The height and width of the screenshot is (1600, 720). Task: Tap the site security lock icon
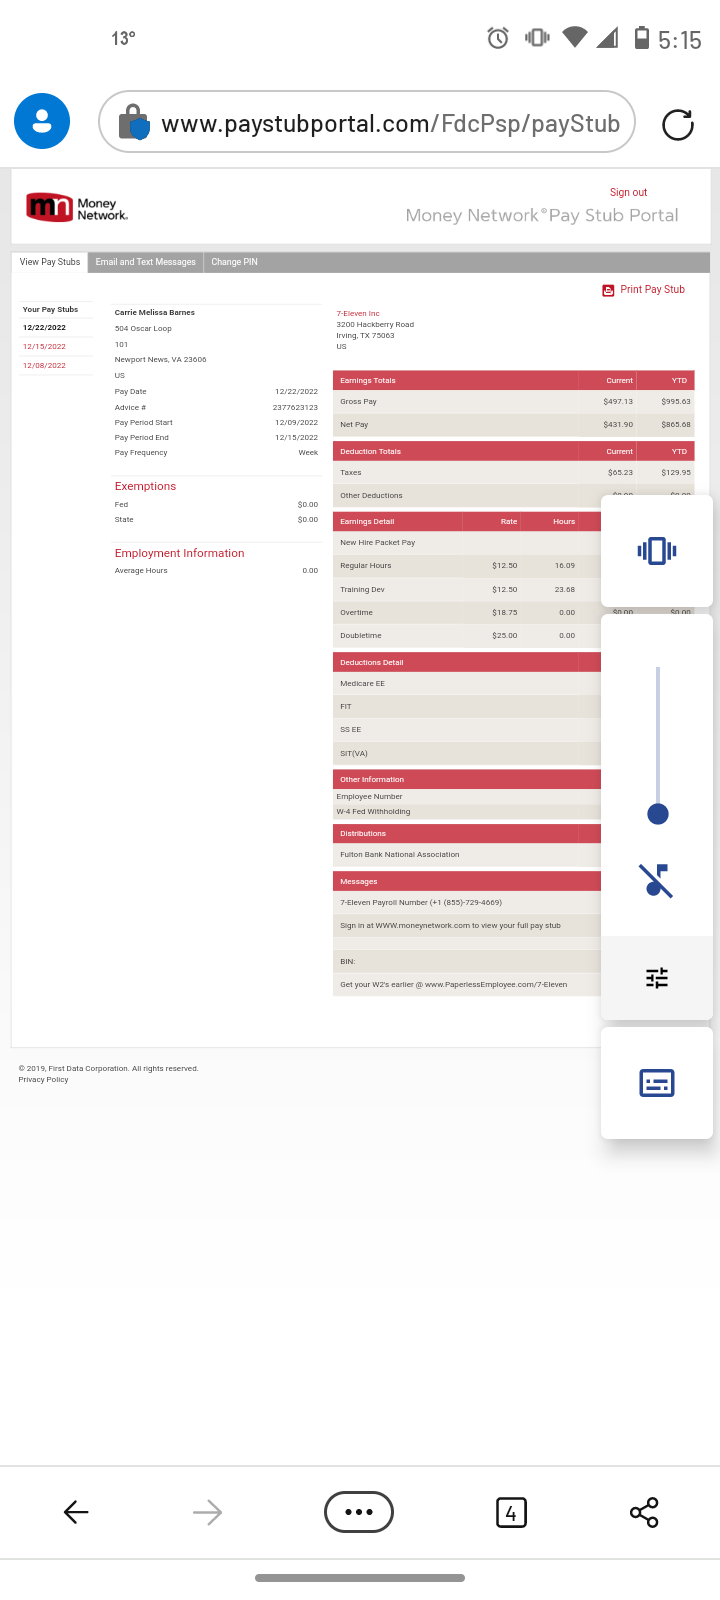[133, 123]
